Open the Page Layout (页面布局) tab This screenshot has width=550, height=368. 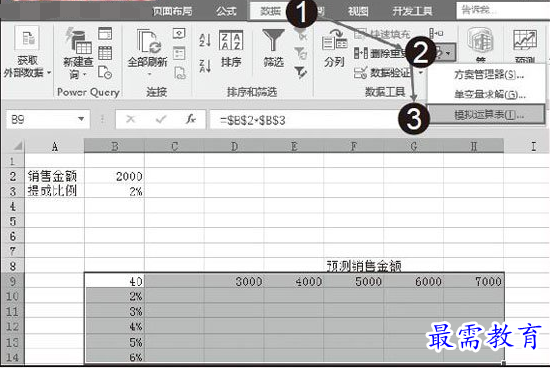(172, 11)
